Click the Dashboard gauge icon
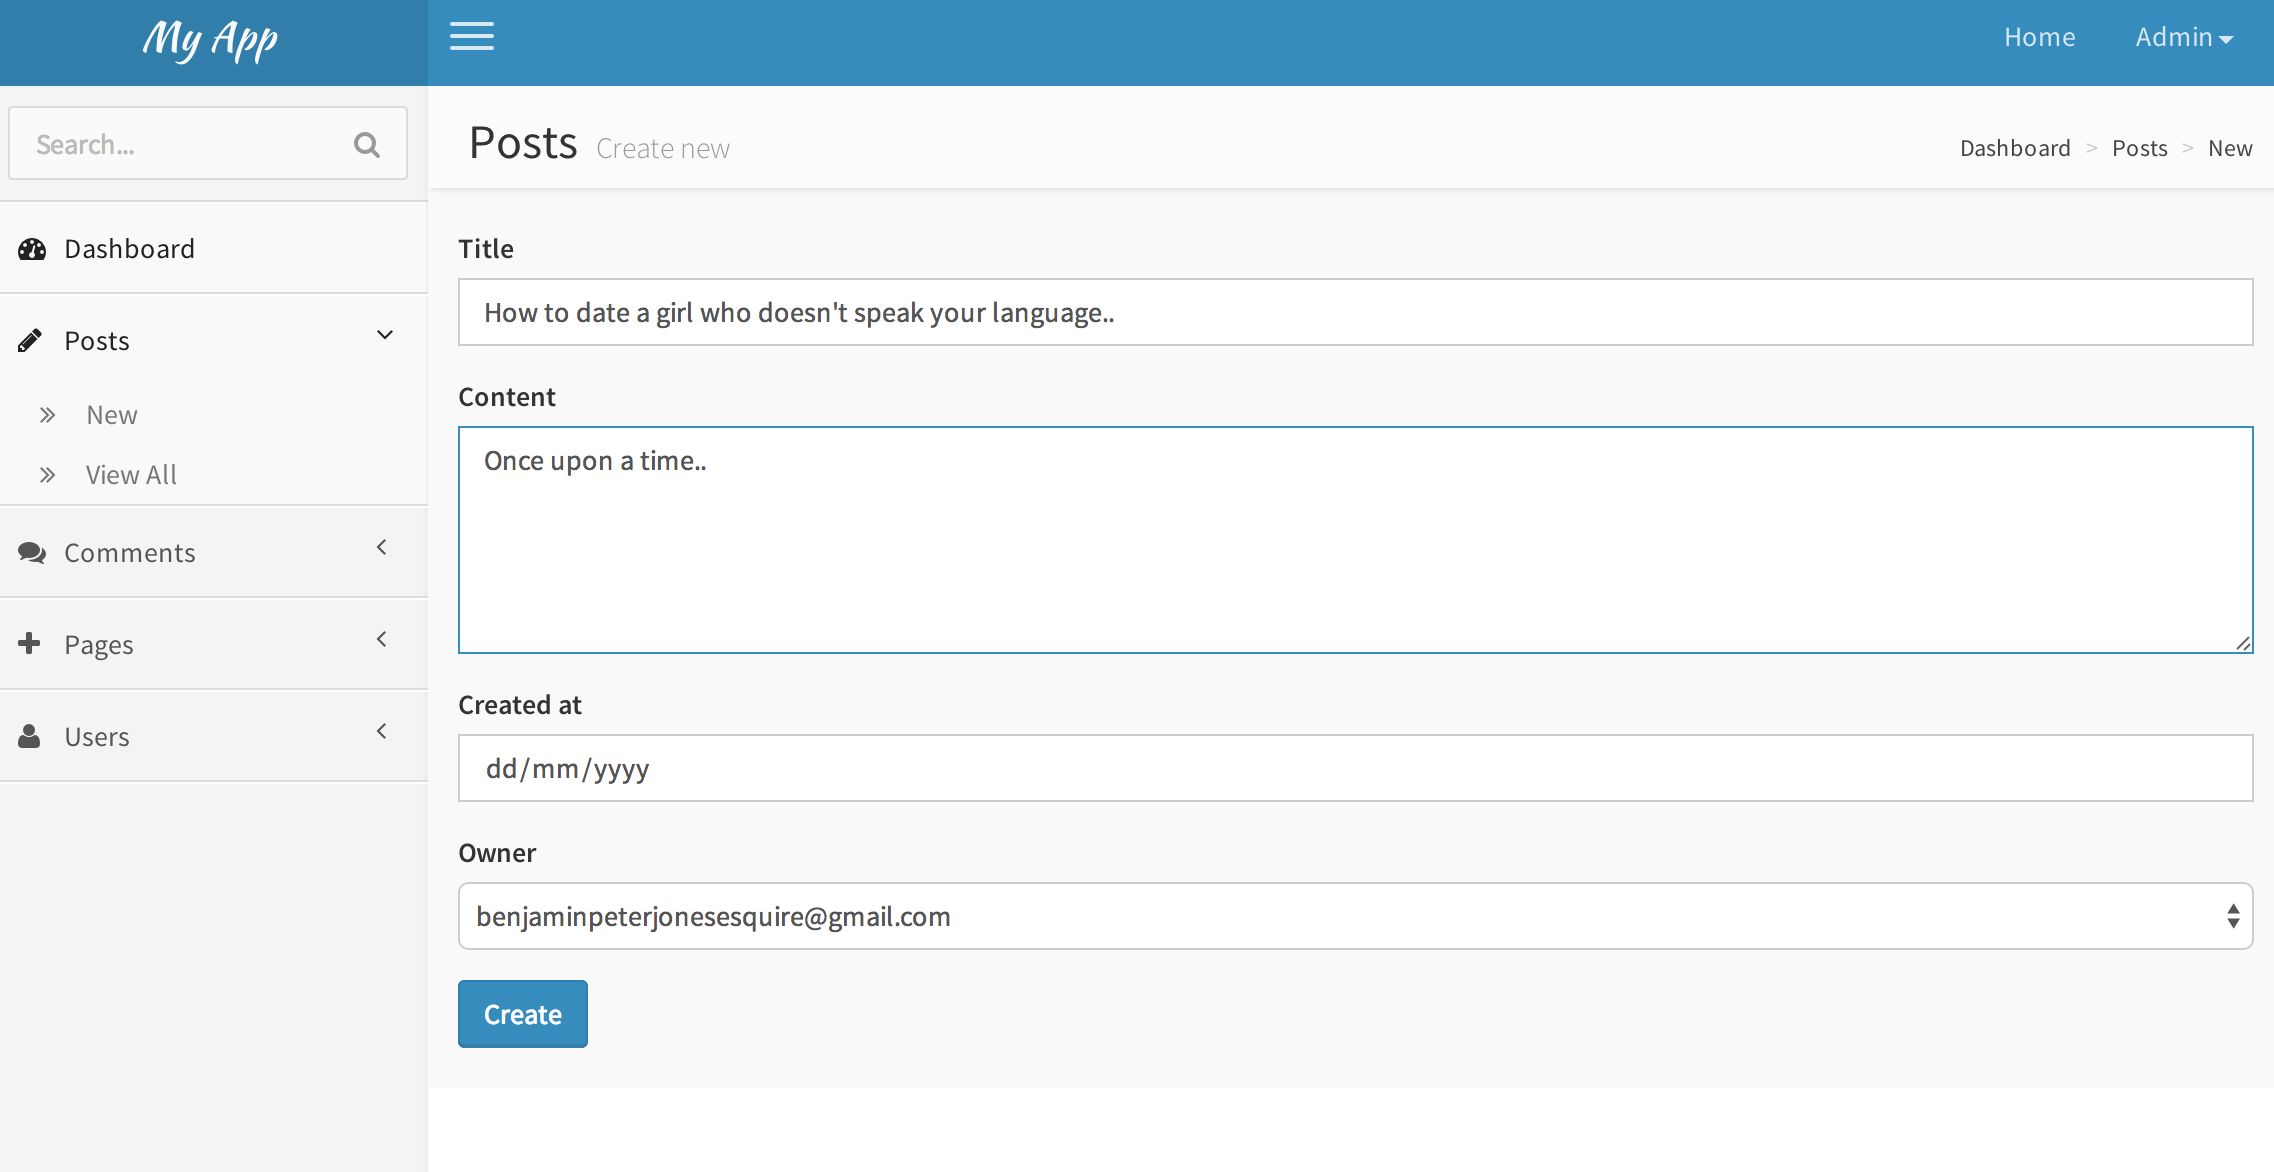This screenshot has height=1172, width=2274. 32,249
